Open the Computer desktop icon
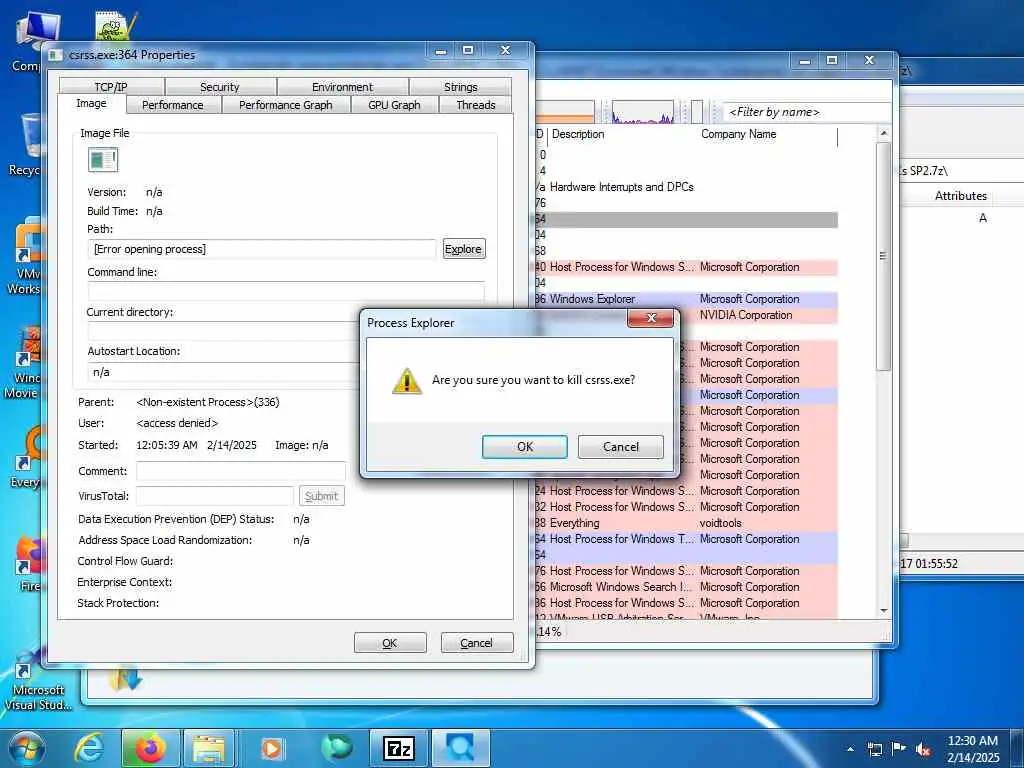This screenshot has height=768, width=1024. (x=31, y=40)
